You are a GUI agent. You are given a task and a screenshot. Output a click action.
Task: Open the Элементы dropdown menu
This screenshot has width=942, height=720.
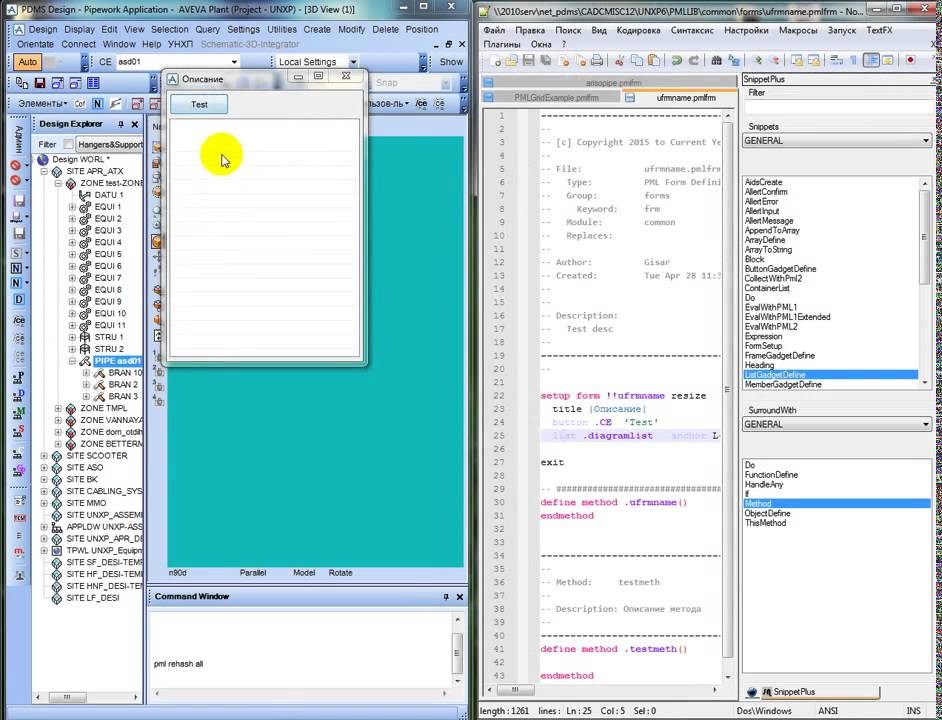coord(42,103)
